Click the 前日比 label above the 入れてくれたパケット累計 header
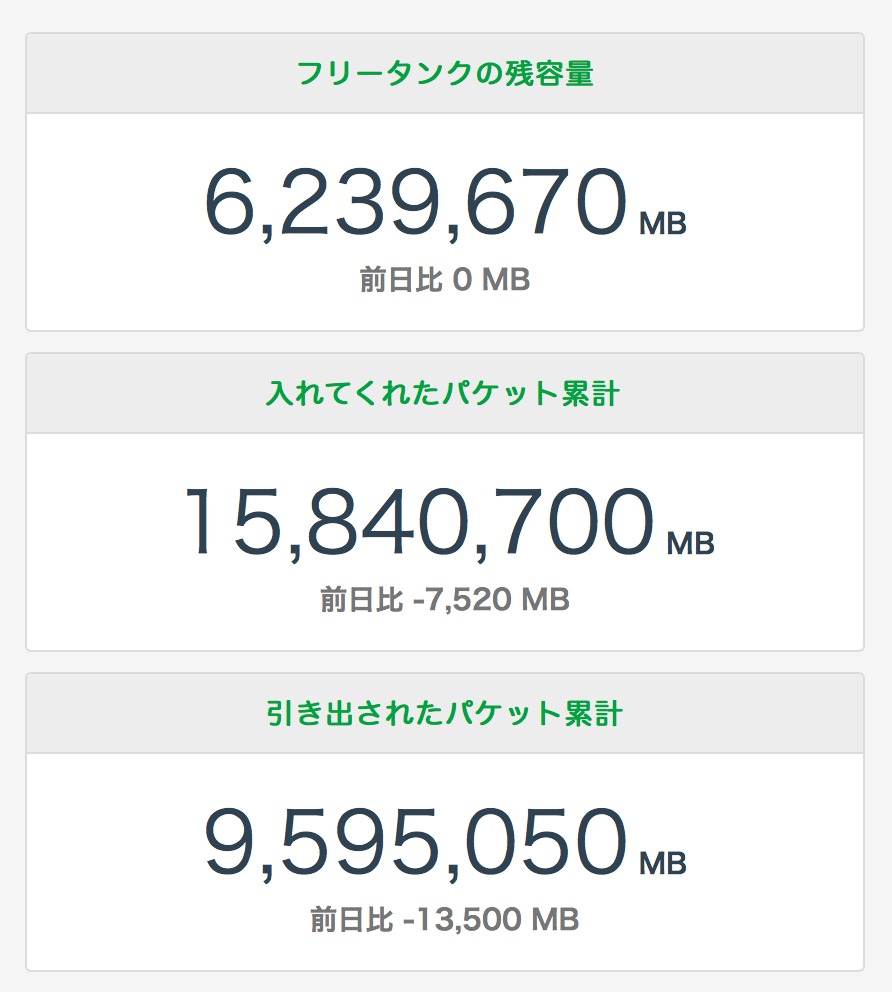This screenshot has width=892, height=992. pyautogui.click(x=400, y=280)
